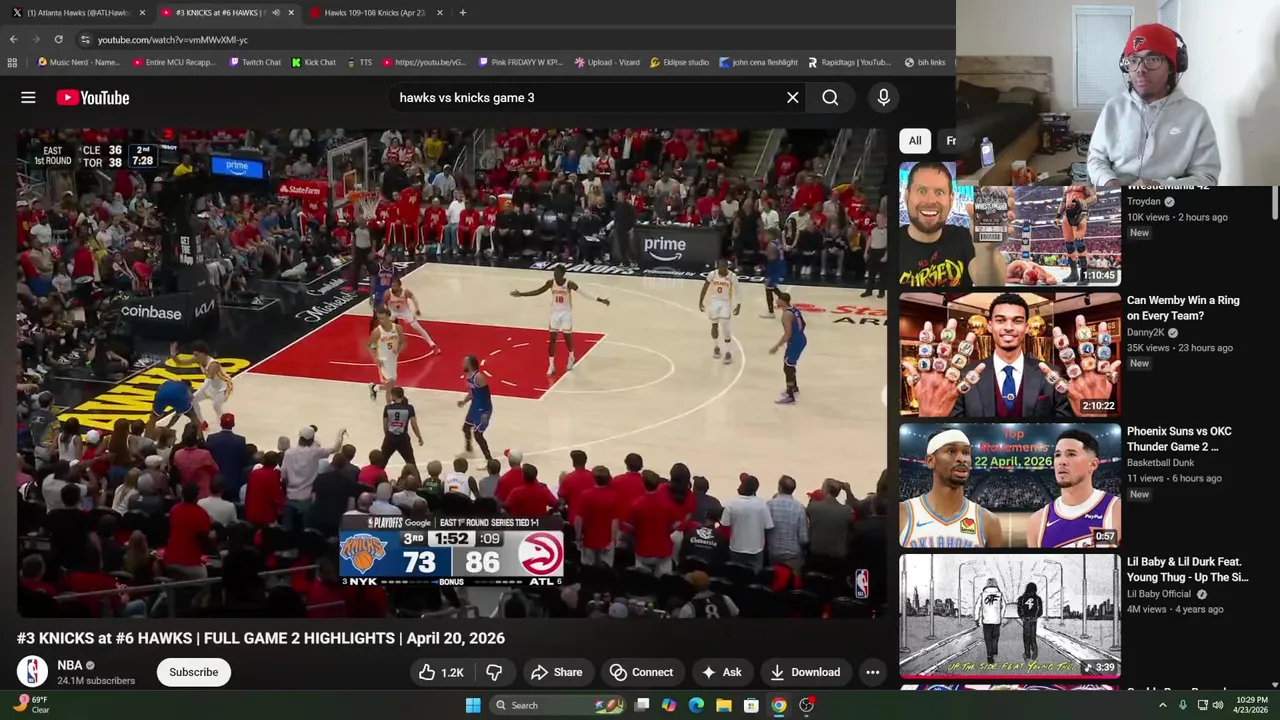Start voice search with microphone icon
The width and height of the screenshot is (1280, 720).
point(883,97)
